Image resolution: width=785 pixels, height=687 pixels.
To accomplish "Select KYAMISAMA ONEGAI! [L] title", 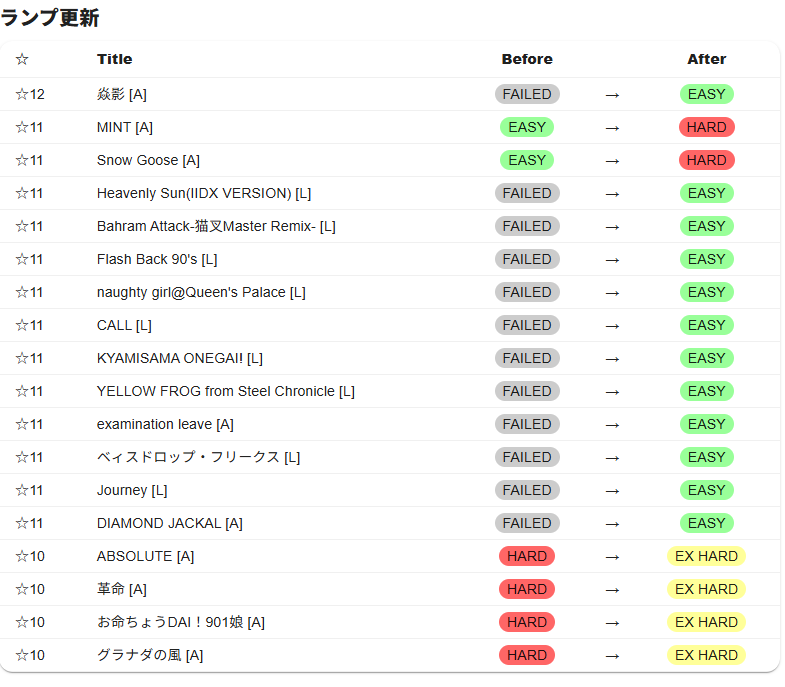I will (x=180, y=359).
